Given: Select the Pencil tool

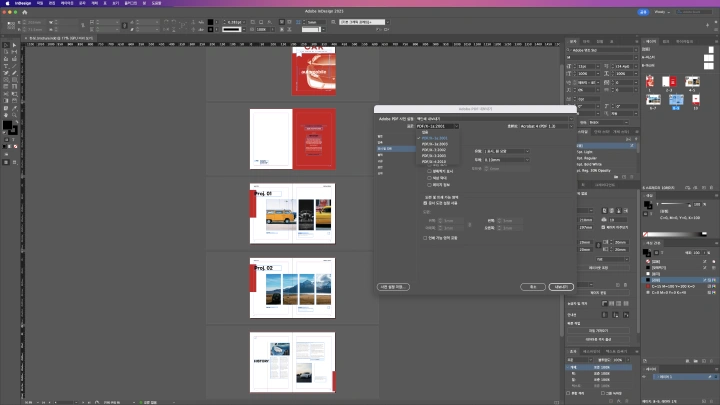Looking at the screenshot, I should (14, 73).
